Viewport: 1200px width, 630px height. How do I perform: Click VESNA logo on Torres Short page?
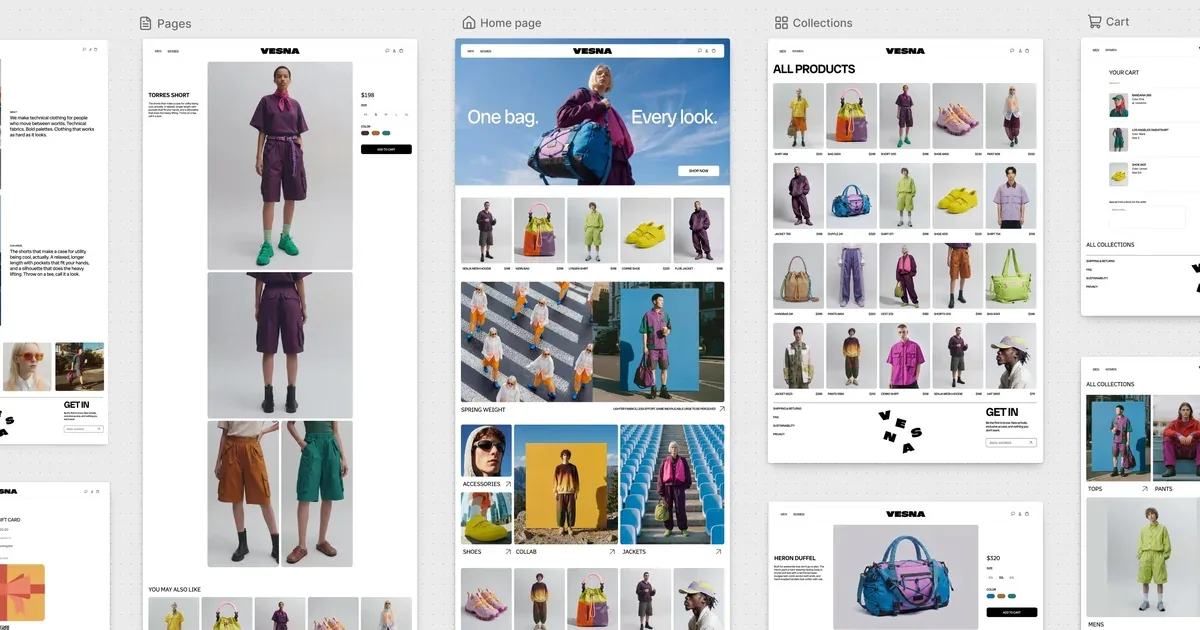coord(280,51)
